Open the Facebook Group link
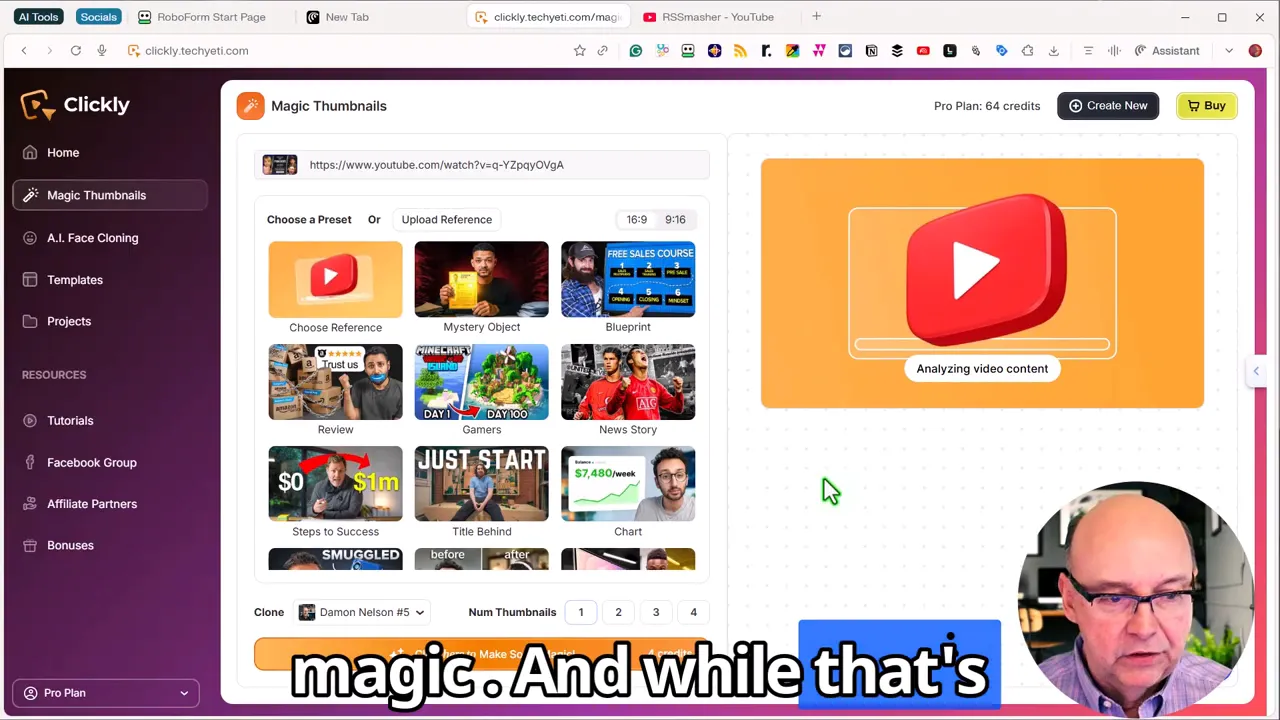The width and height of the screenshot is (1280, 720). coord(91,462)
